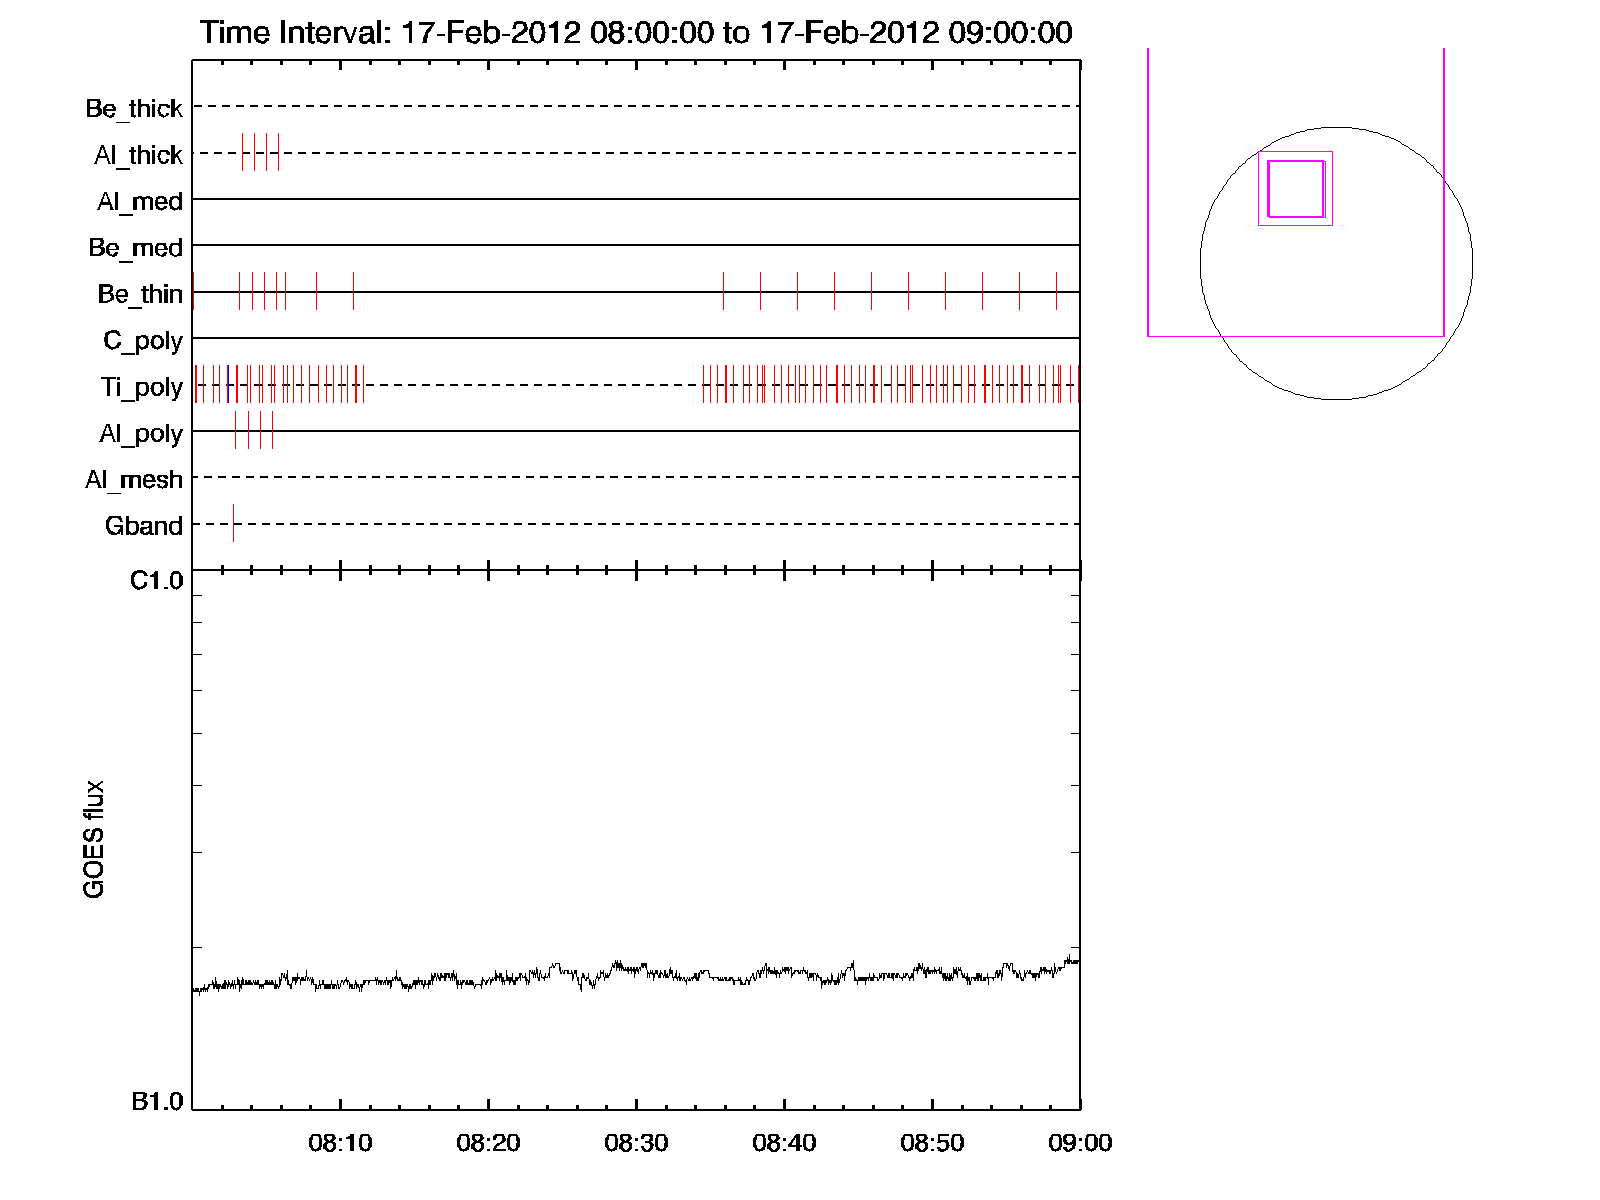Click the Ti_poly filter label
This screenshot has width=1600, height=1200.
point(141,387)
